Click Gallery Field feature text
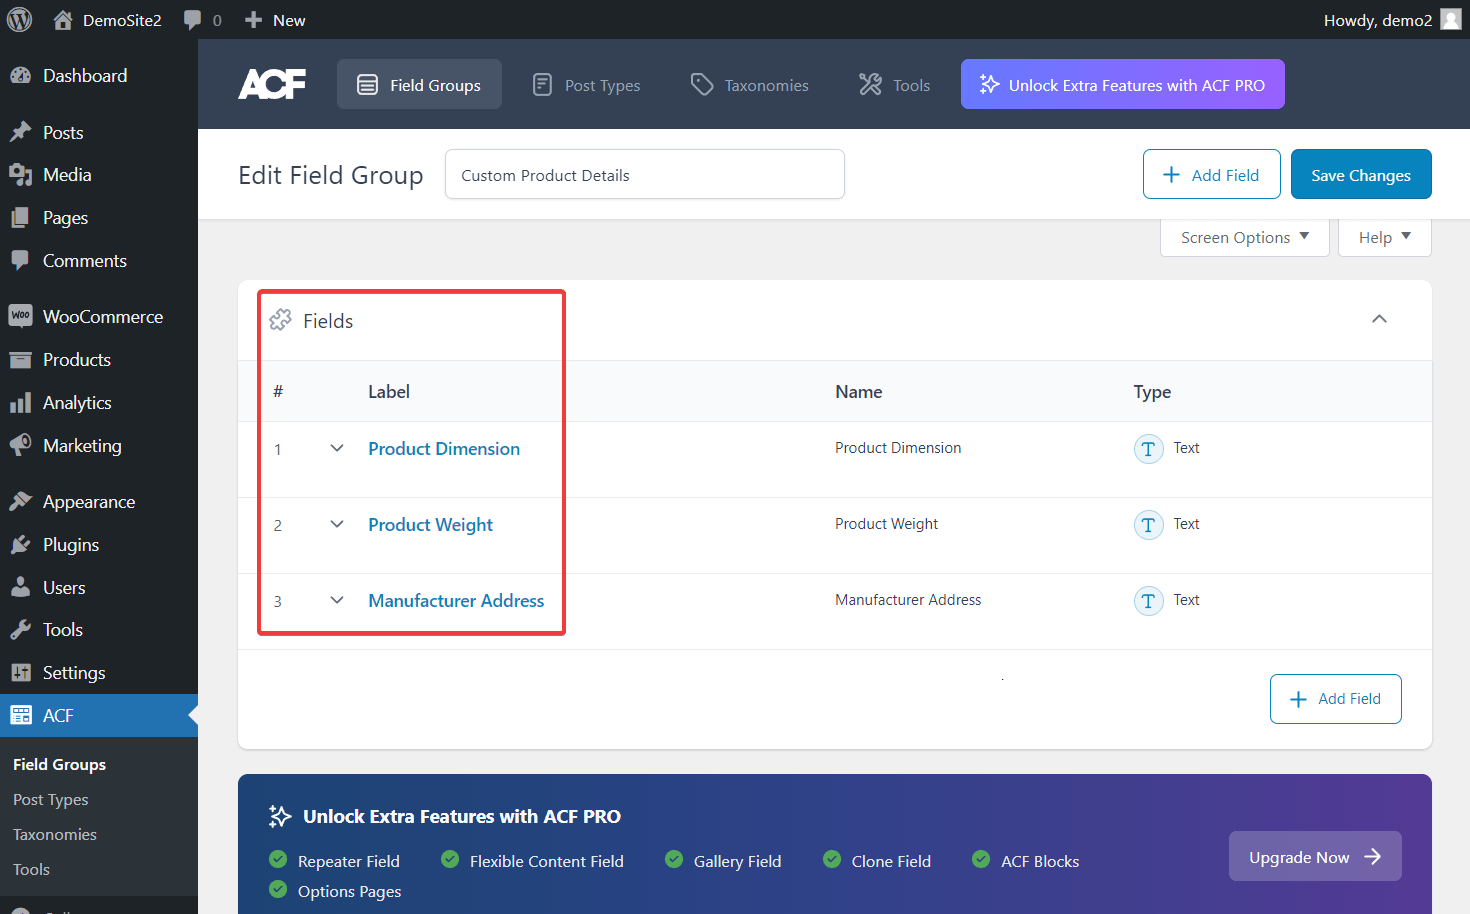The image size is (1470, 914). 738,861
